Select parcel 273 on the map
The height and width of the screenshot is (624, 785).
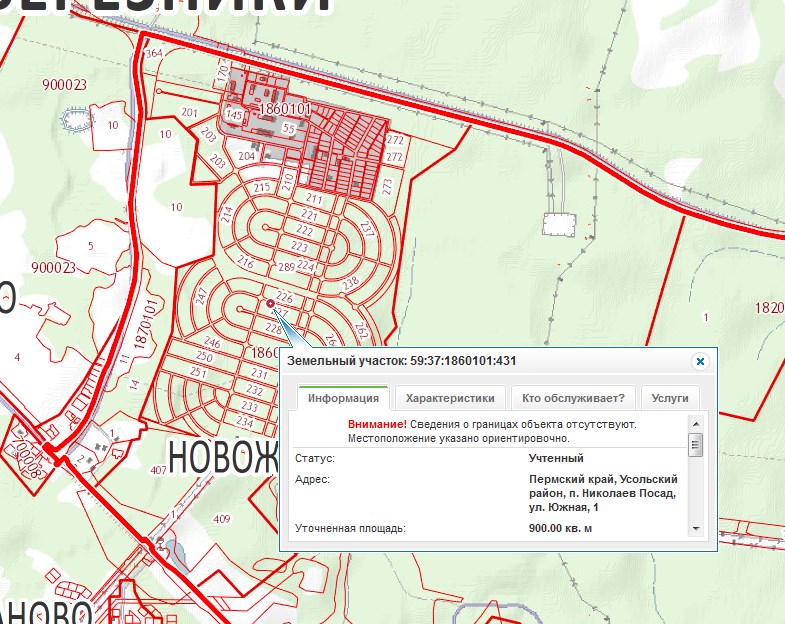[x=387, y=186]
